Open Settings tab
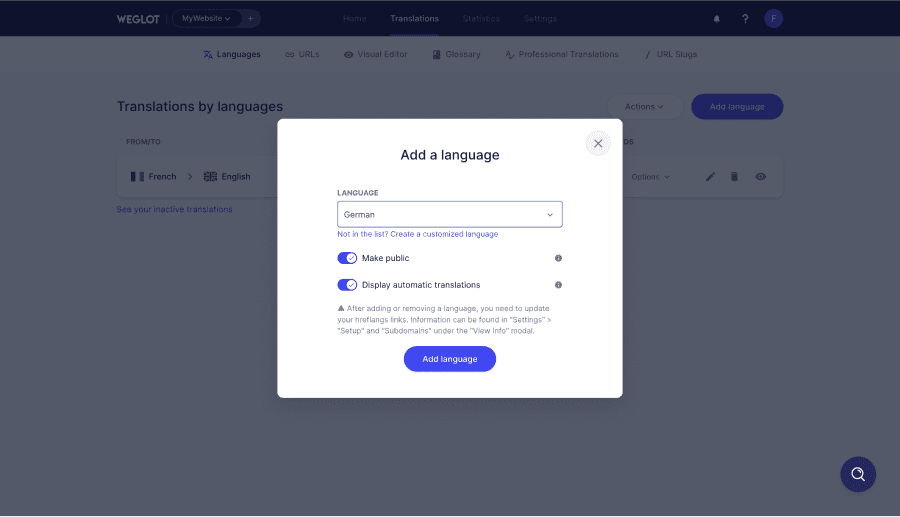This screenshot has width=900, height=517. (x=540, y=19)
